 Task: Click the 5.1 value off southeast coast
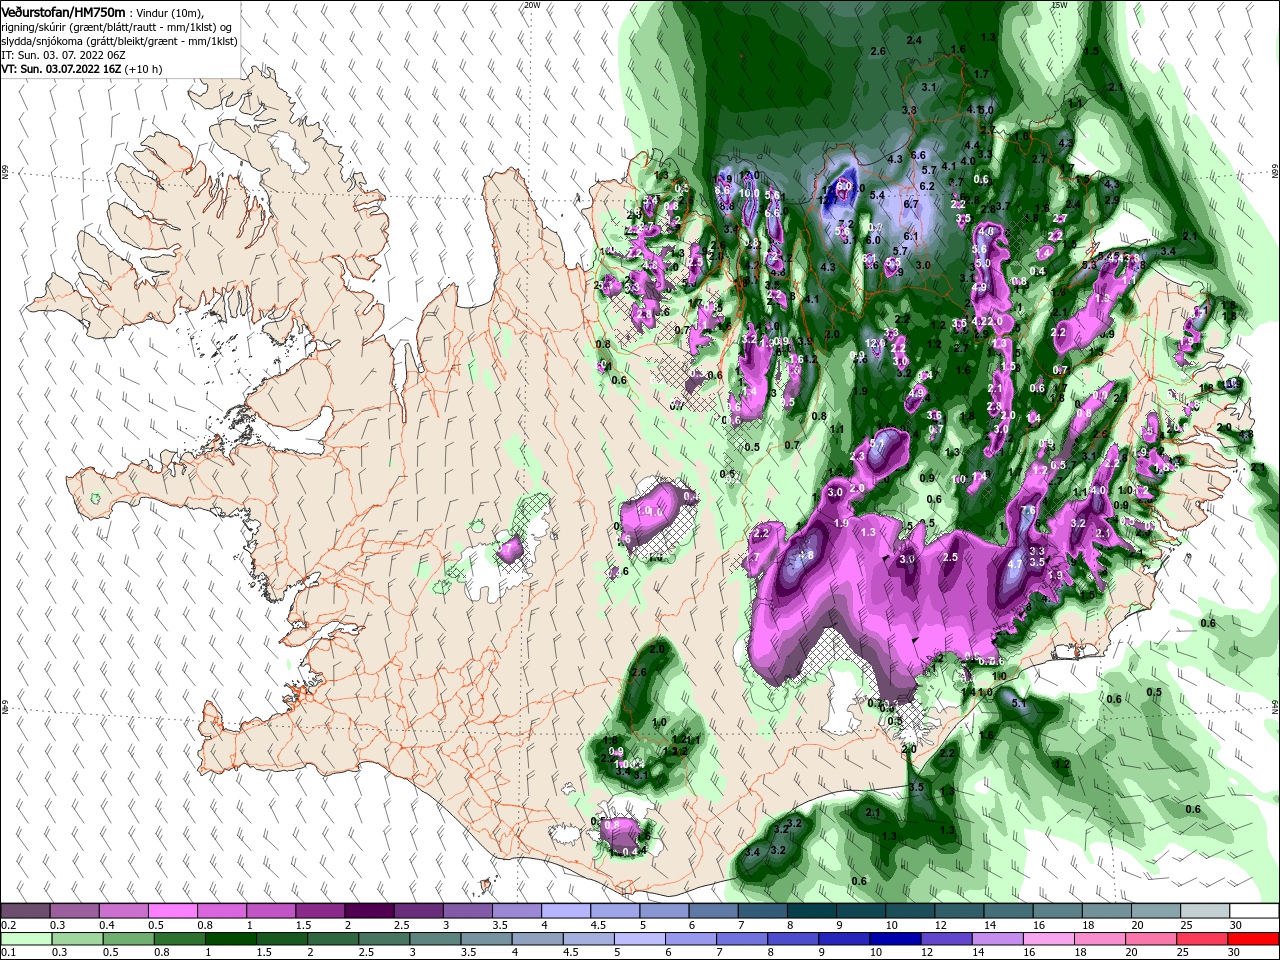pyautogui.click(x=1019, y=703)
